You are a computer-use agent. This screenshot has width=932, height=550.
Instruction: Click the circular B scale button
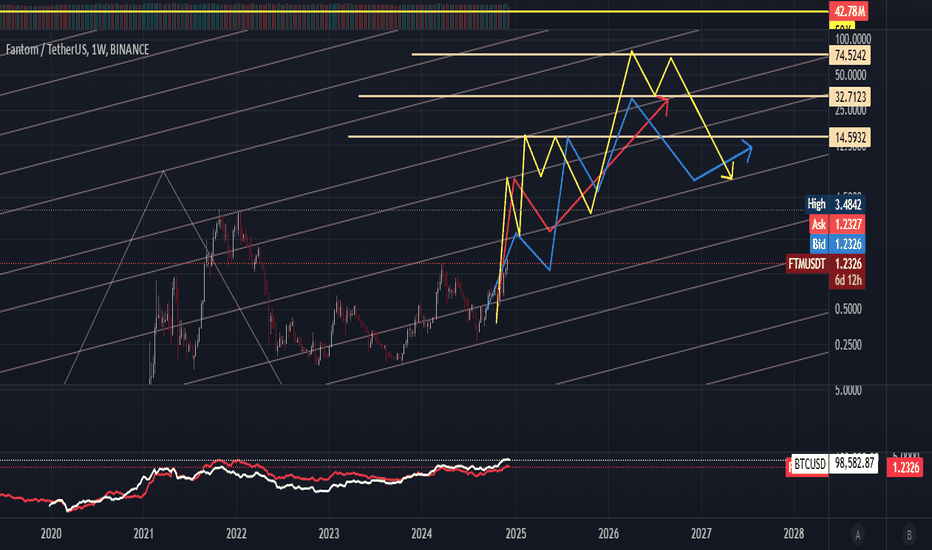(909, 535)
